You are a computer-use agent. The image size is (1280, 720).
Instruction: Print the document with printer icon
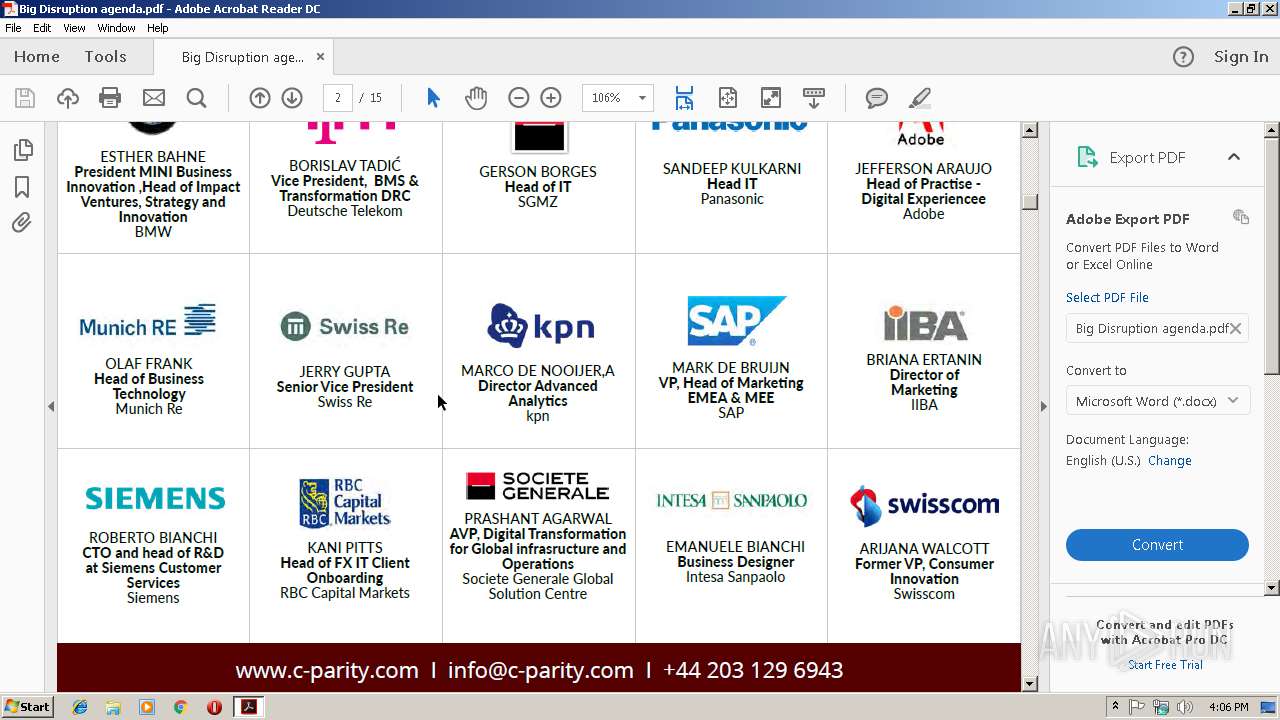click(110, 98)
